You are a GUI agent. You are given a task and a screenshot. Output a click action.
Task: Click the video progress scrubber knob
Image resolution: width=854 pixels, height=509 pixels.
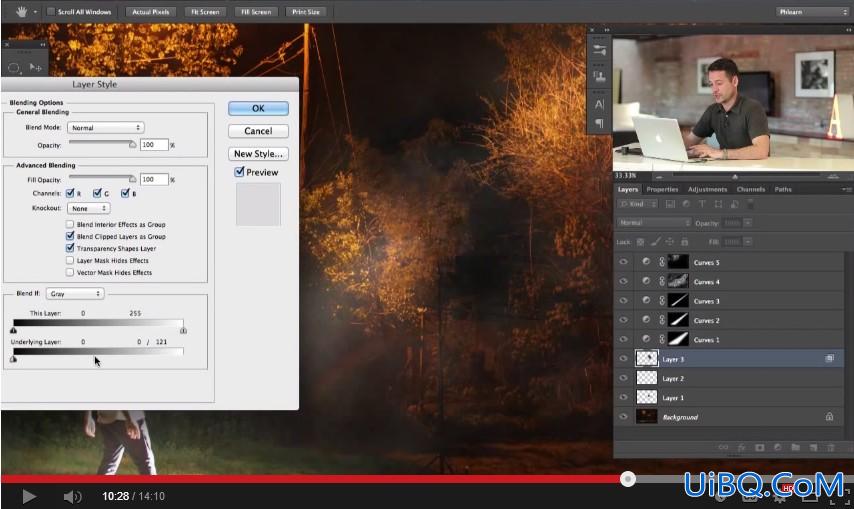pyautogui.click(x=628, y=479)
